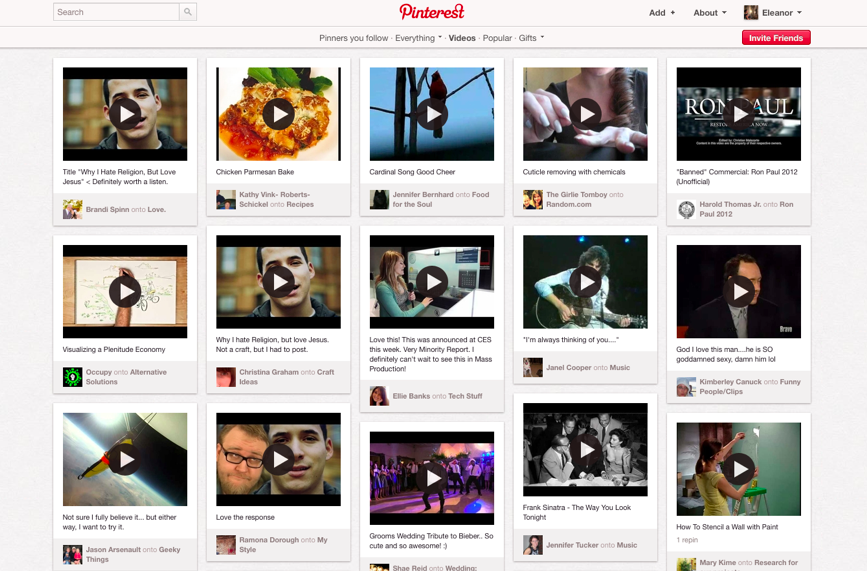The width and height of the screenshot is (867, 571).
Task: Click Kathy Vink-Roberts-Schickel's avatar
Action: click(x=226, y=200)
